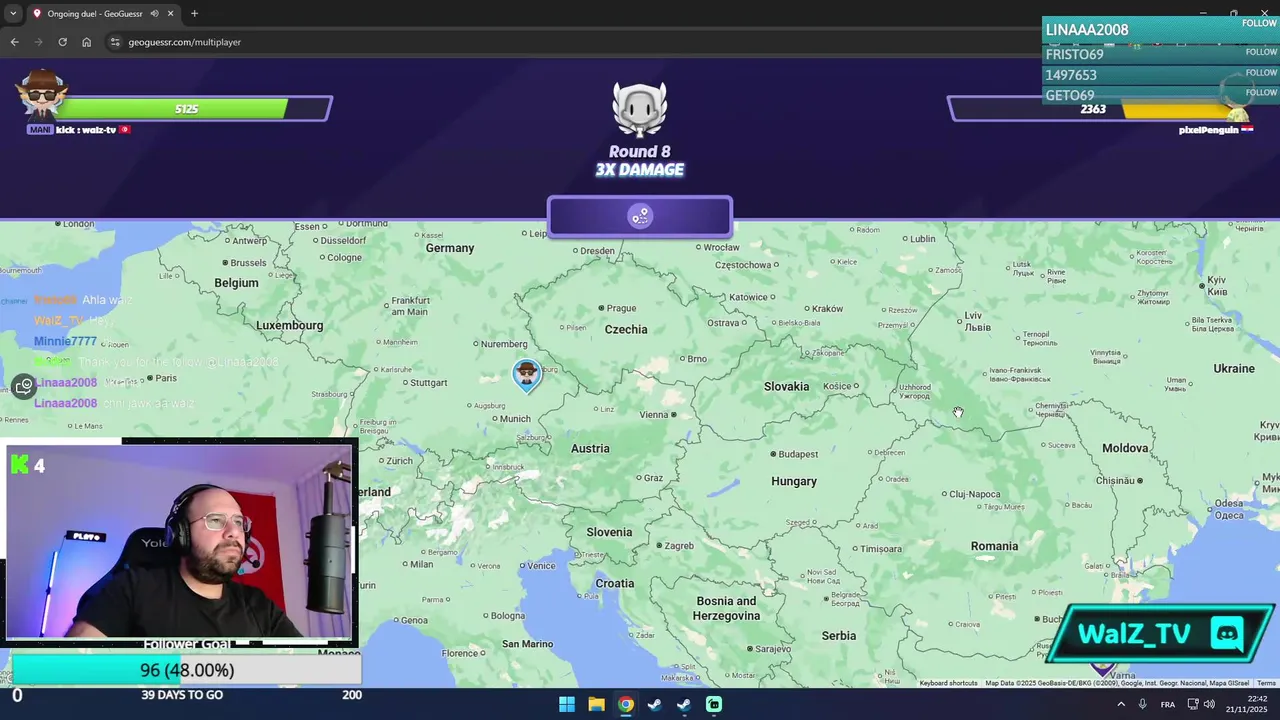Select the Ongoing duel - GeoGuessr tab
This screenshot has width=1280, height=720.
point(103,14)
